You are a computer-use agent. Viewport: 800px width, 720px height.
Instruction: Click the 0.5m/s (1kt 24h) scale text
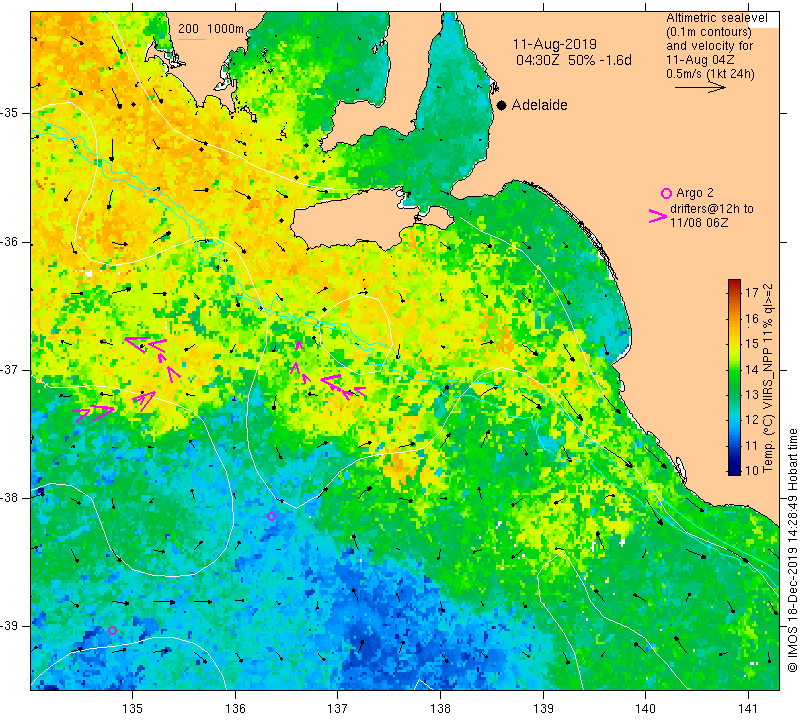pos(710,73)
